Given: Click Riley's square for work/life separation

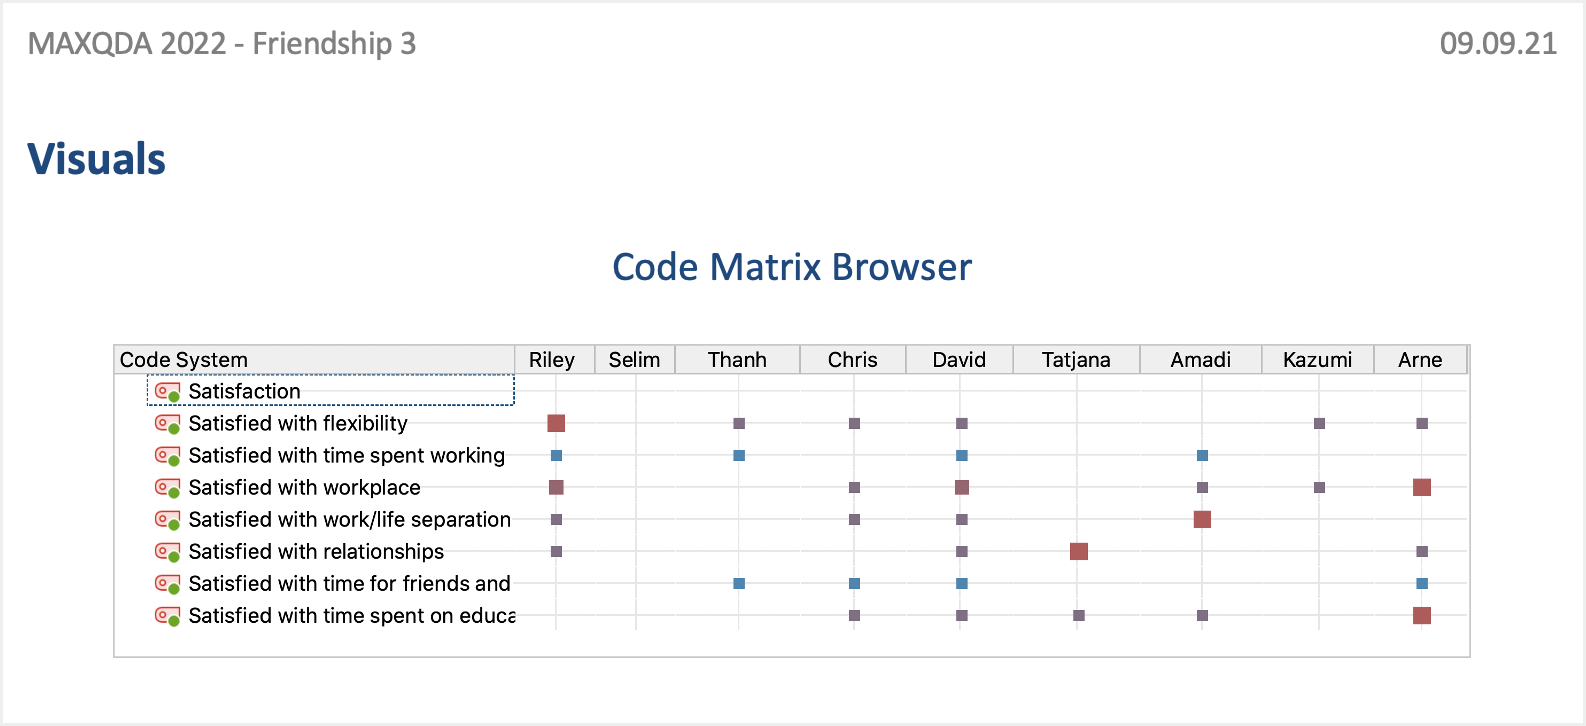Looking at the screenshot, I should tap(557, 519).
